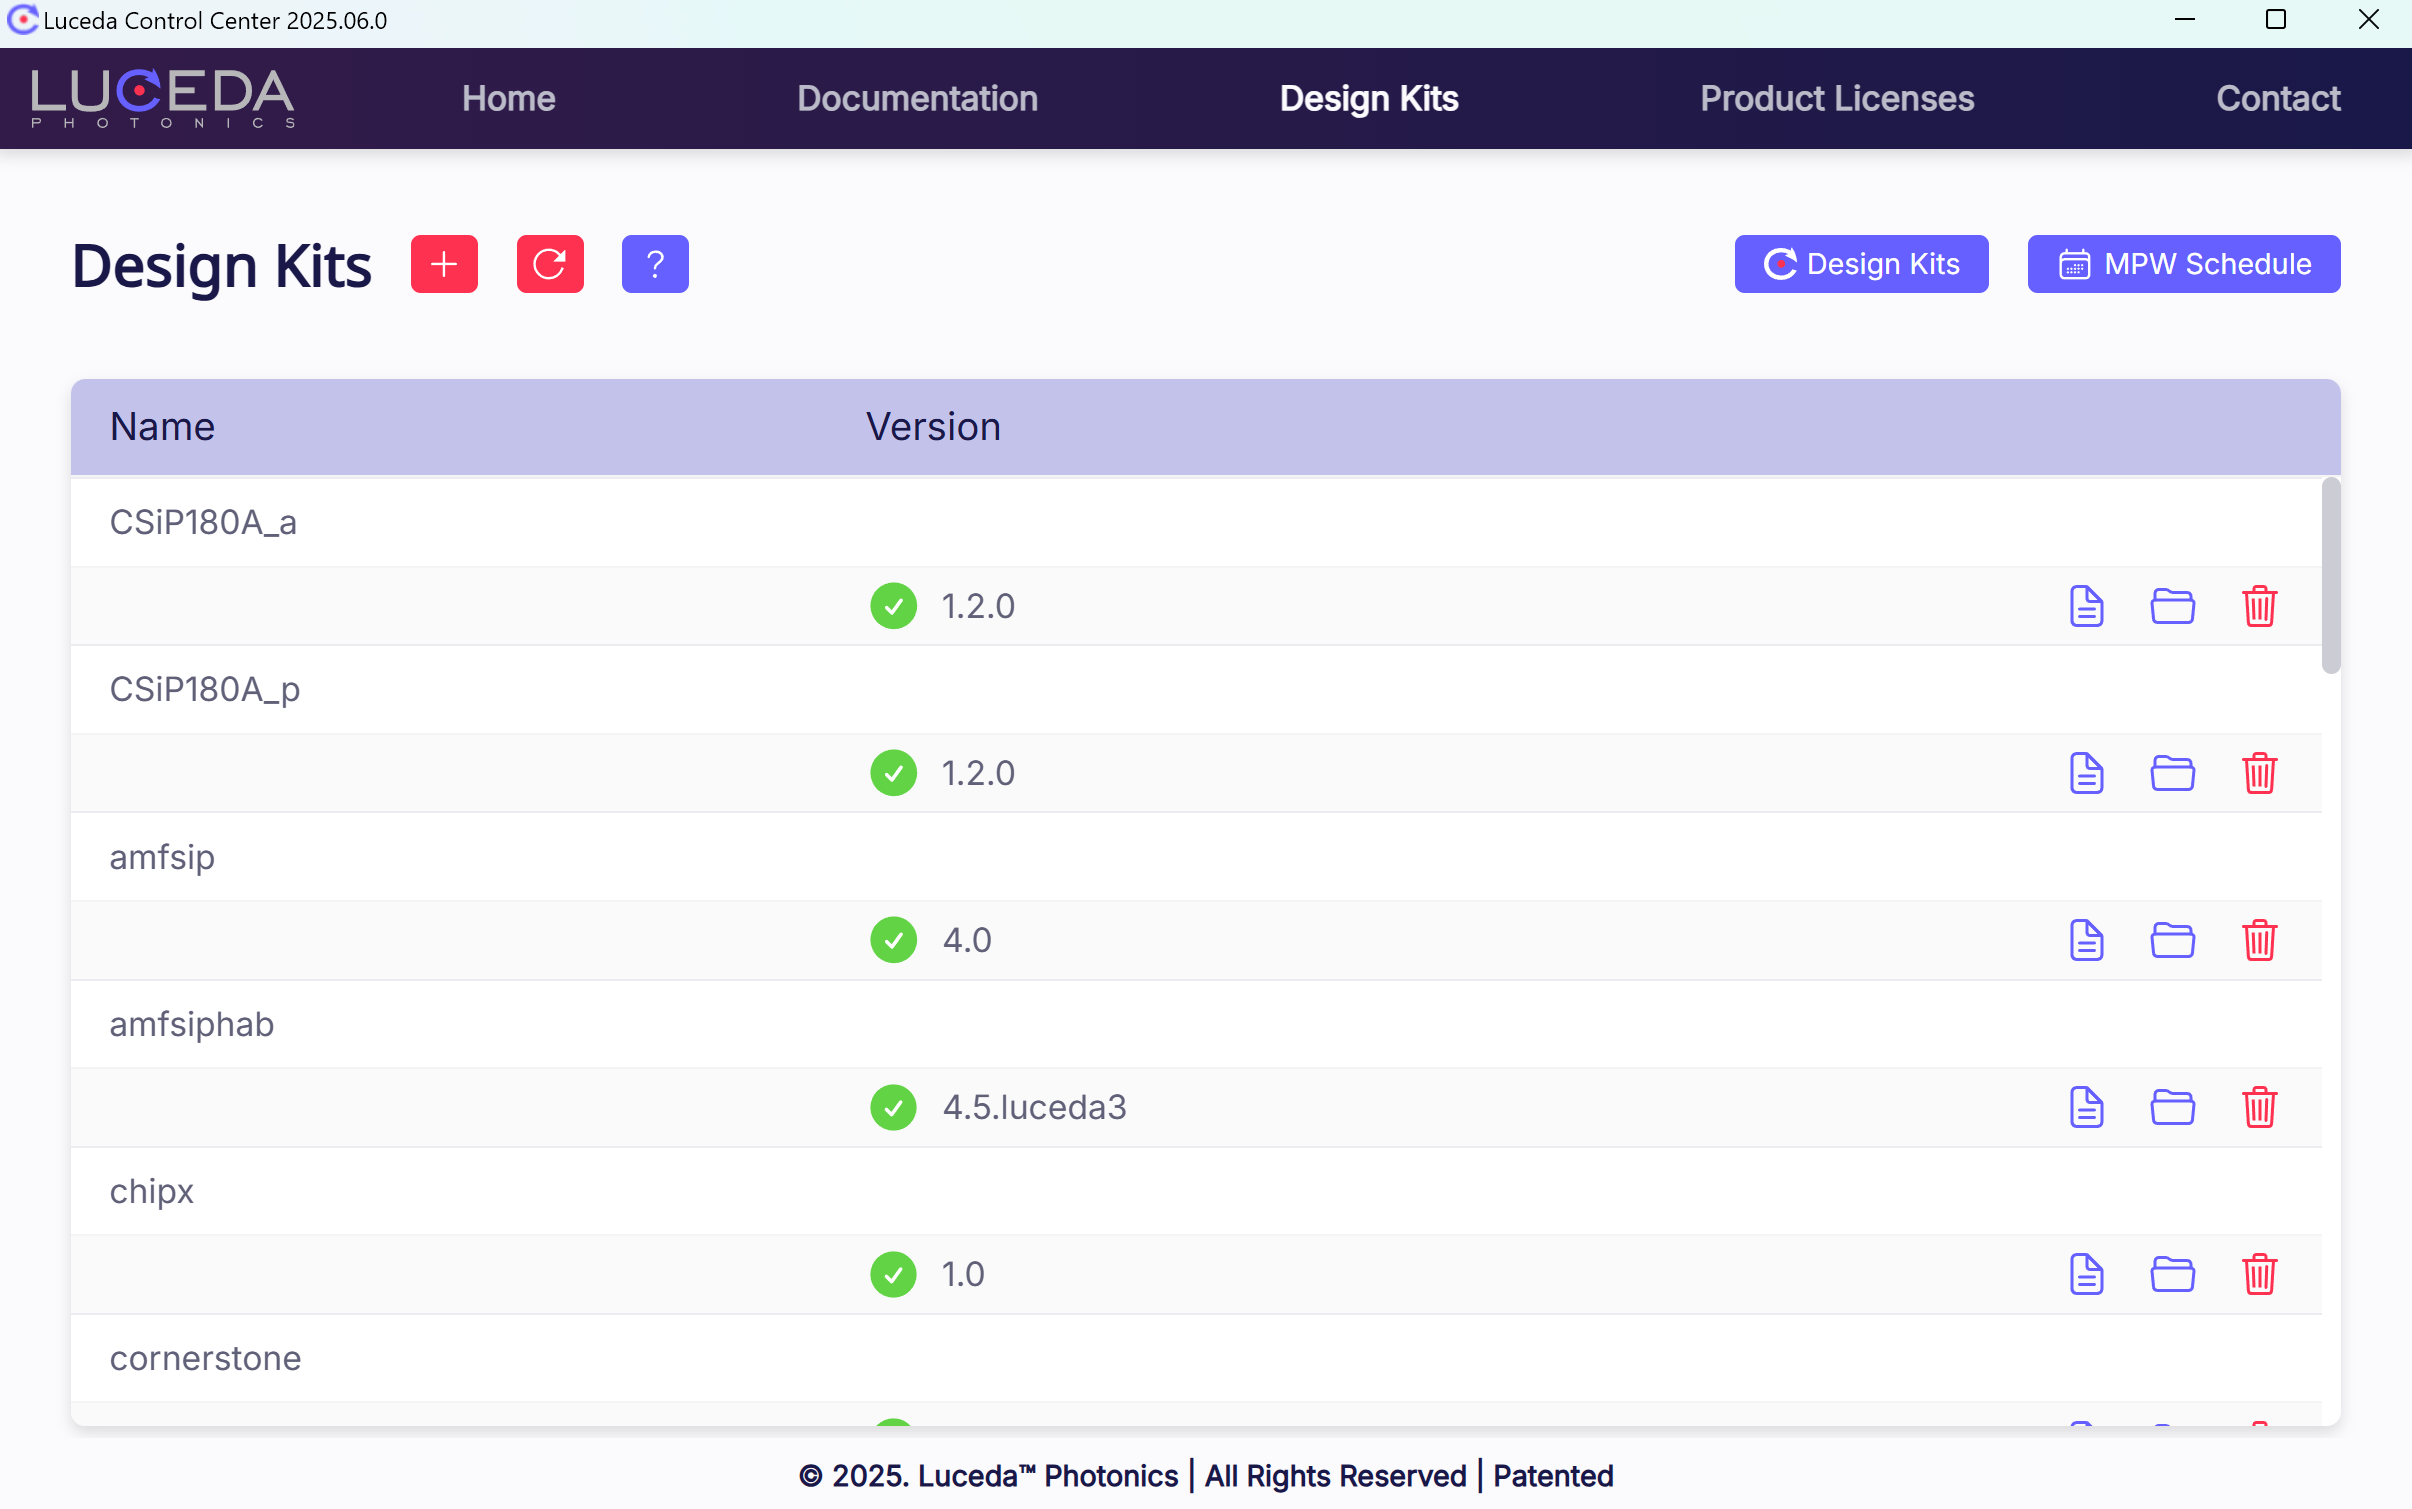Select the chipx kit name
This screenshot has height=1509, width=2412.
[152, 1192]
